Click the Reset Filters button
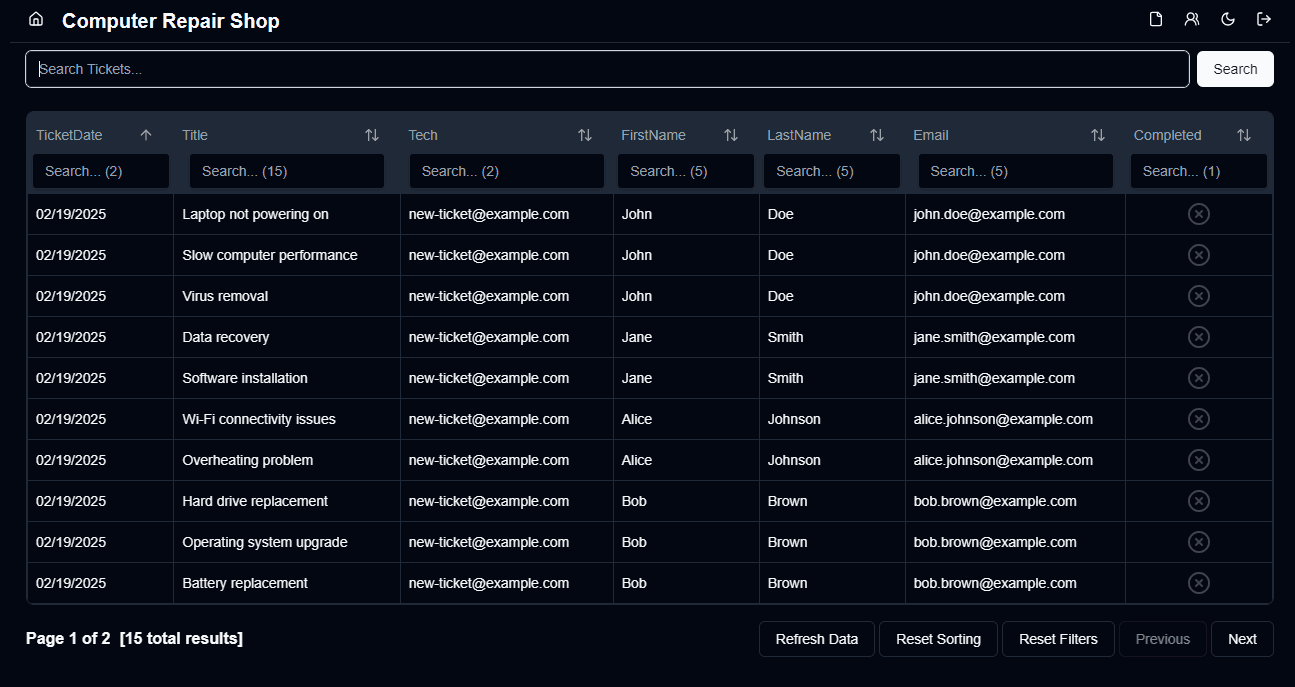This screenshot has height=687, width=1295. coord(1058,639)
